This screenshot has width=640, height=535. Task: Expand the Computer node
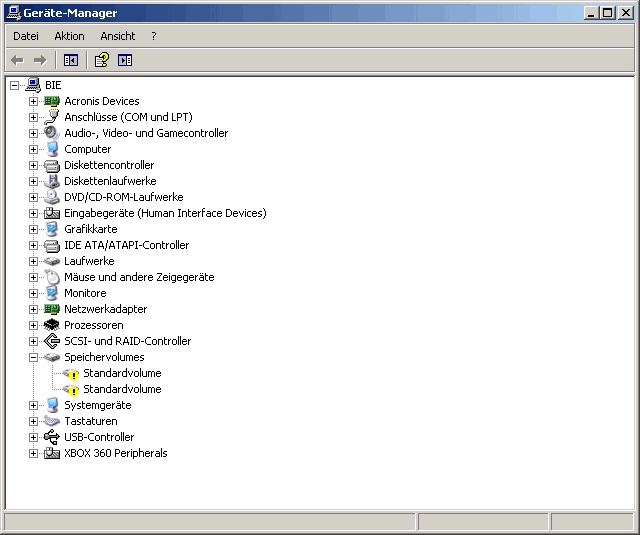click(x=33, y=149)
